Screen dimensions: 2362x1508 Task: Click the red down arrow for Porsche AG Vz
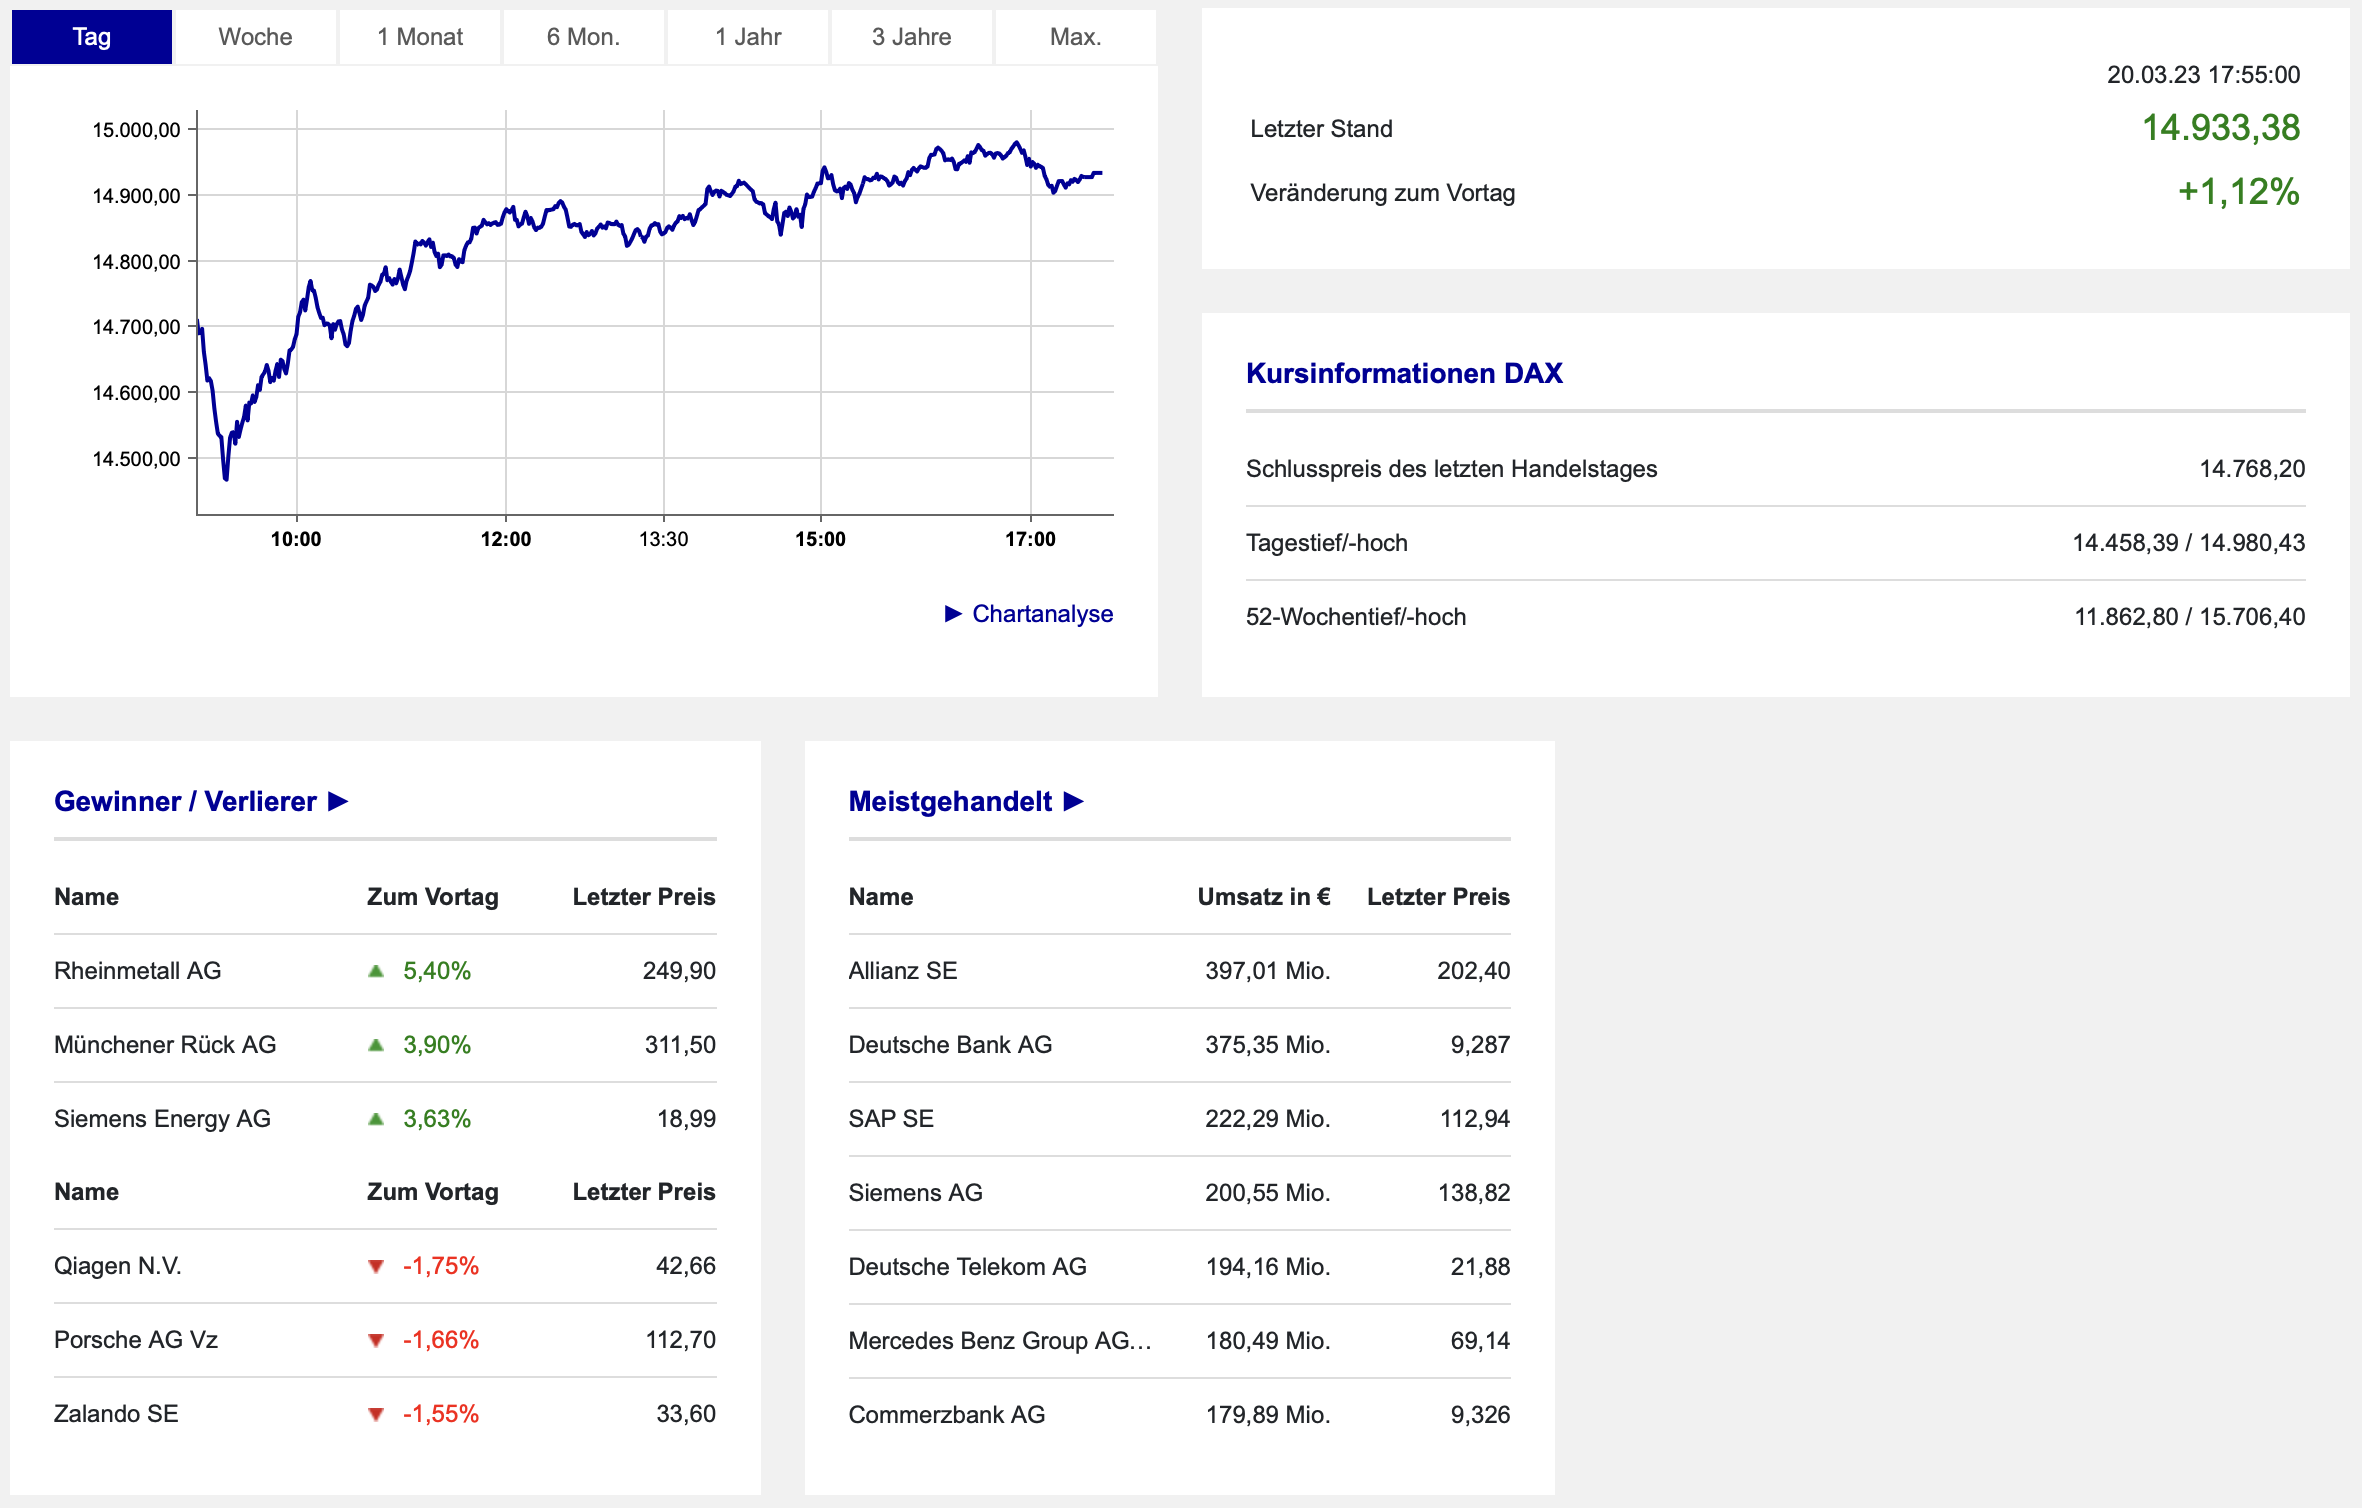pyautogui.click(x=376, y=1340)
